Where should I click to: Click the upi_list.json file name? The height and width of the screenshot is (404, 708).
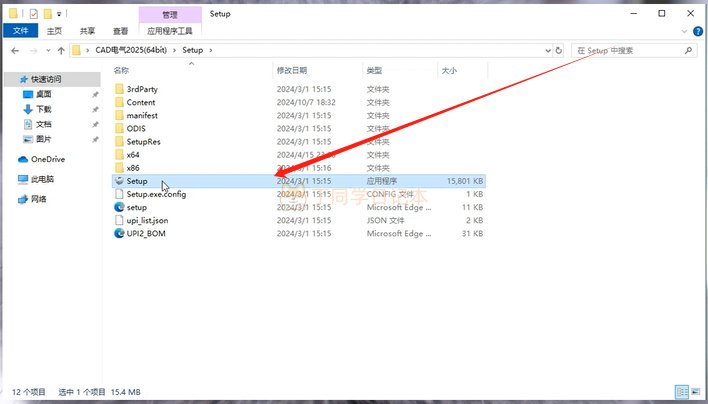coord(147,220)
